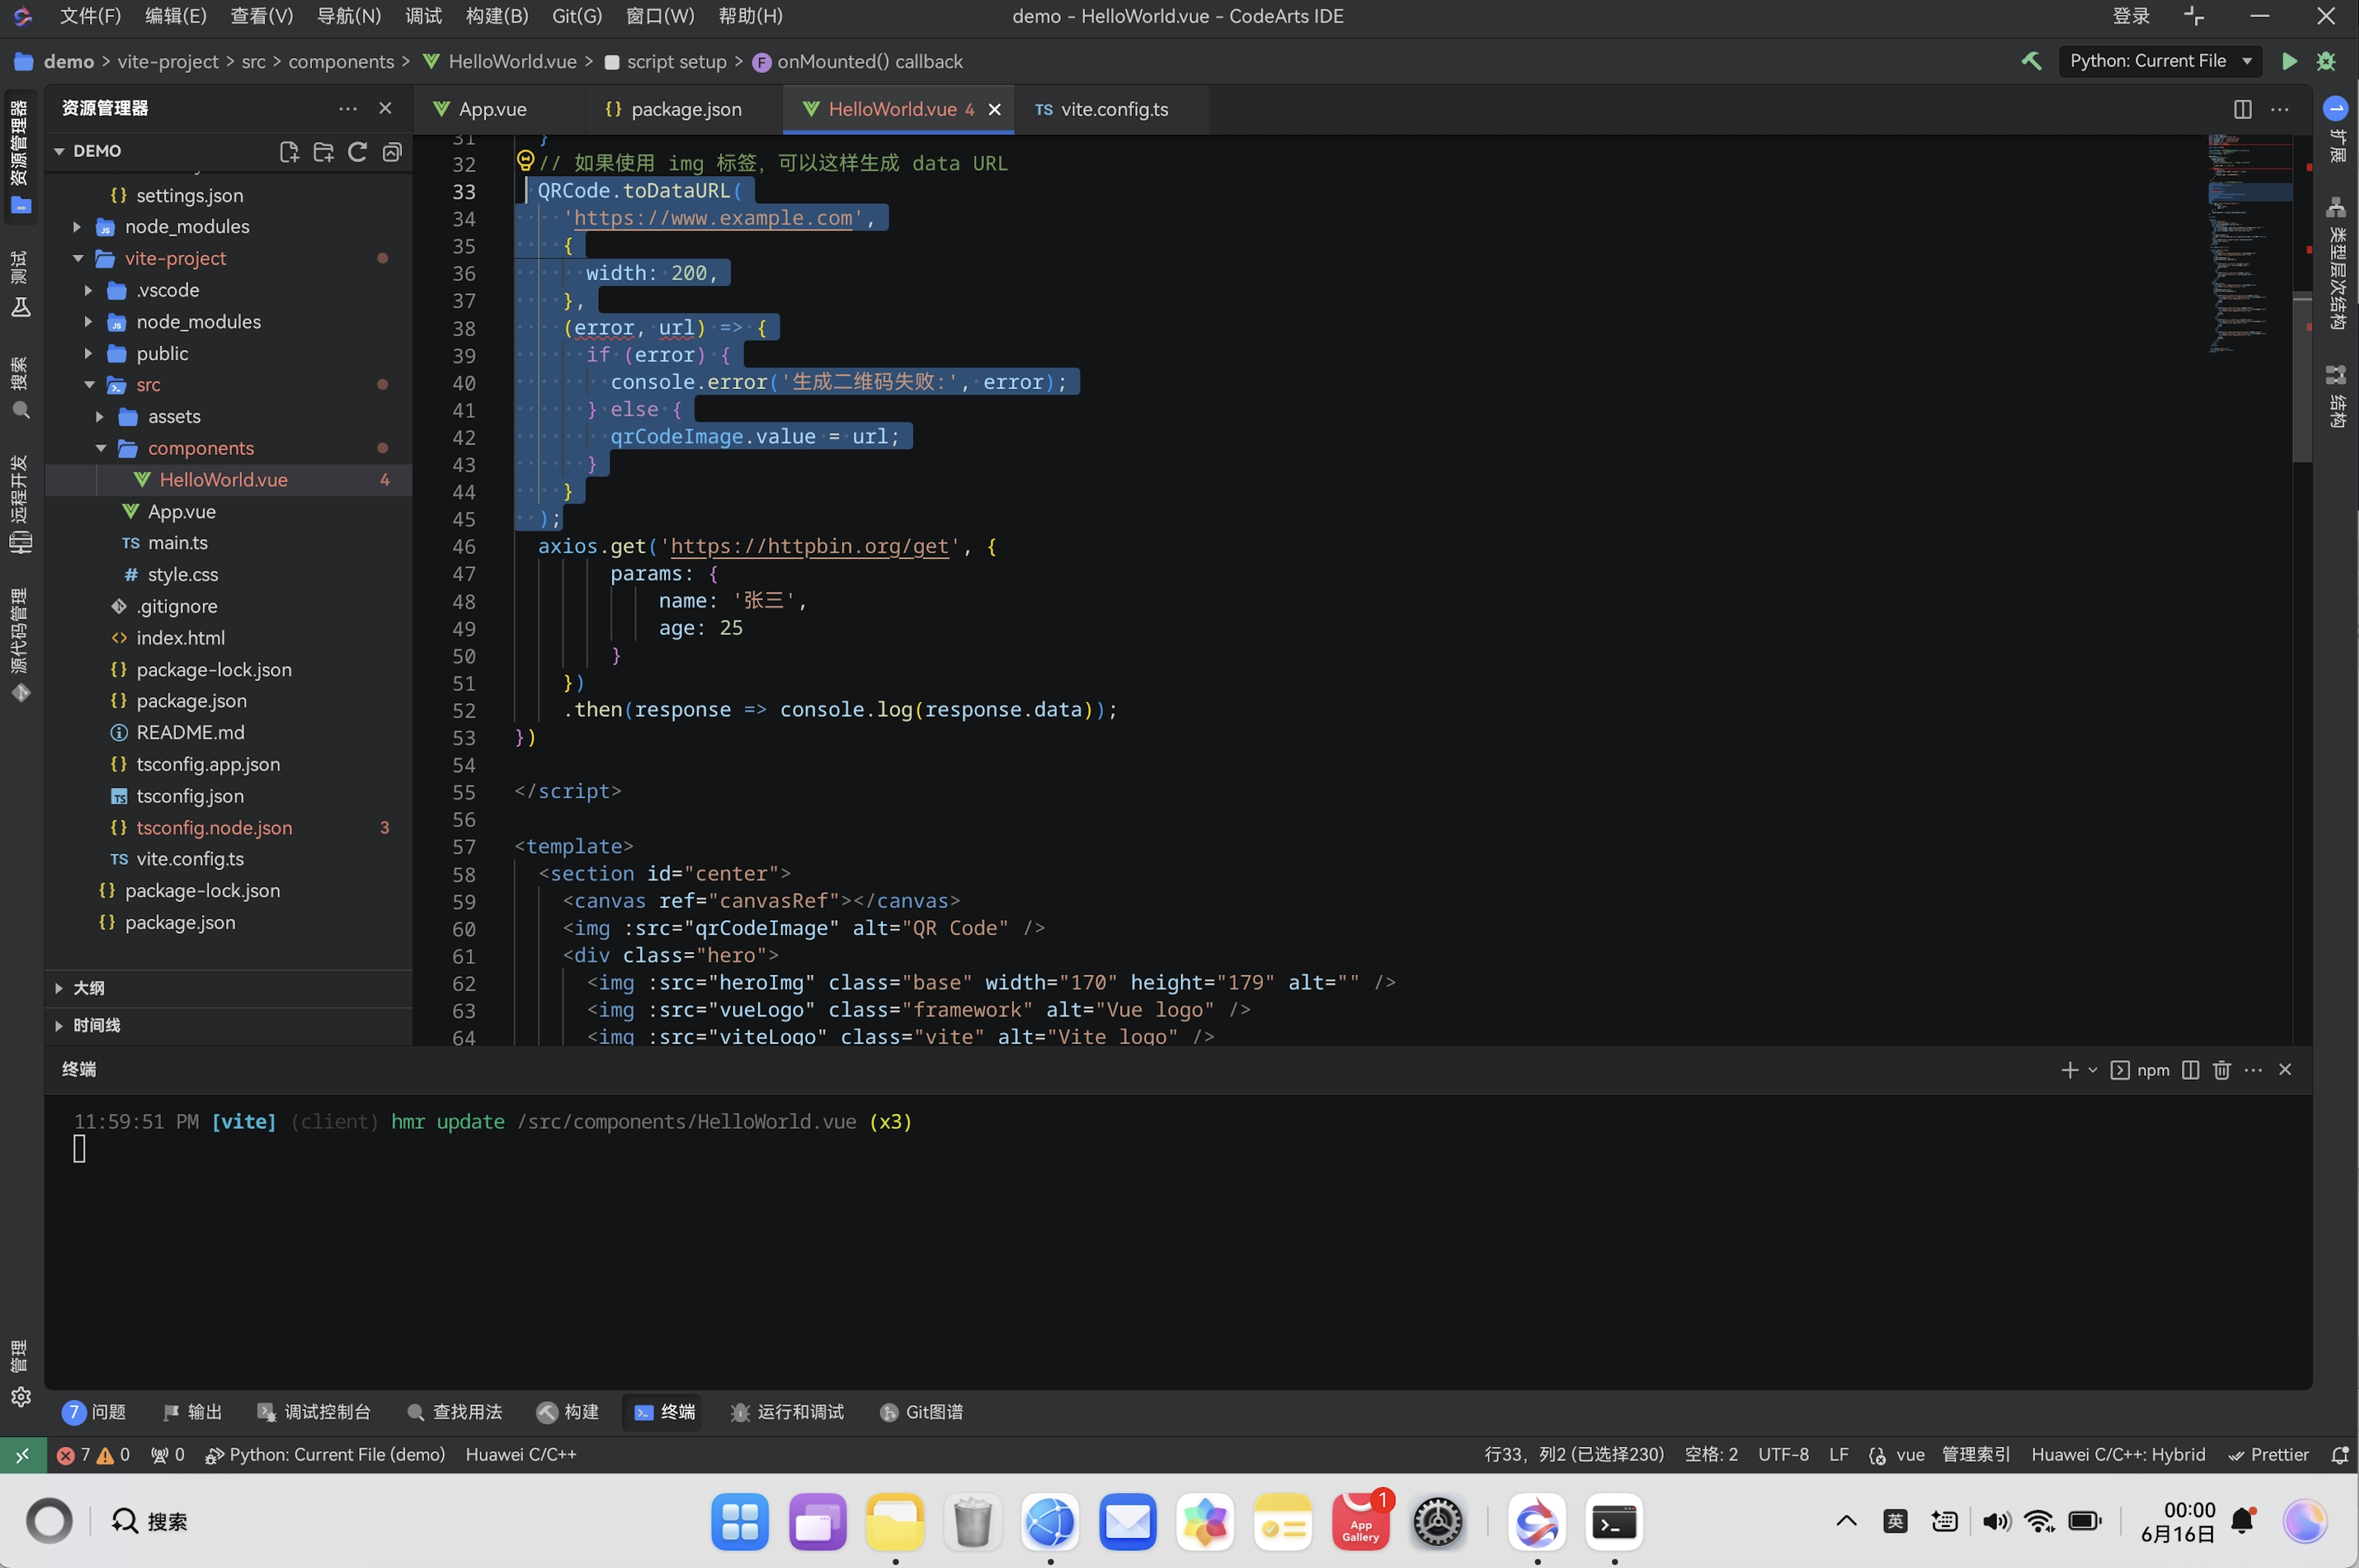
Task: Close the explorer side panel
Action: (385, 108)
